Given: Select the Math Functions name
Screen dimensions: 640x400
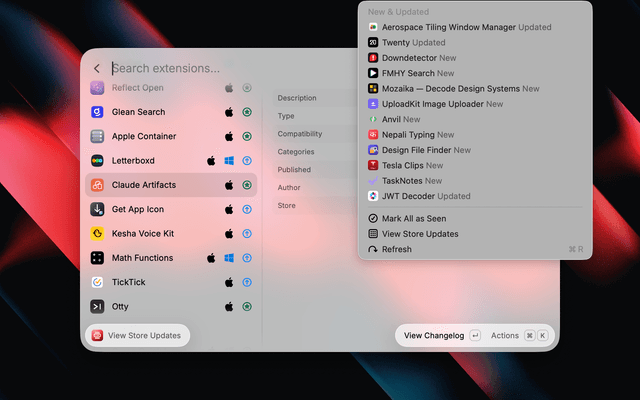Looking at the screenshot, I should [142, 258].
